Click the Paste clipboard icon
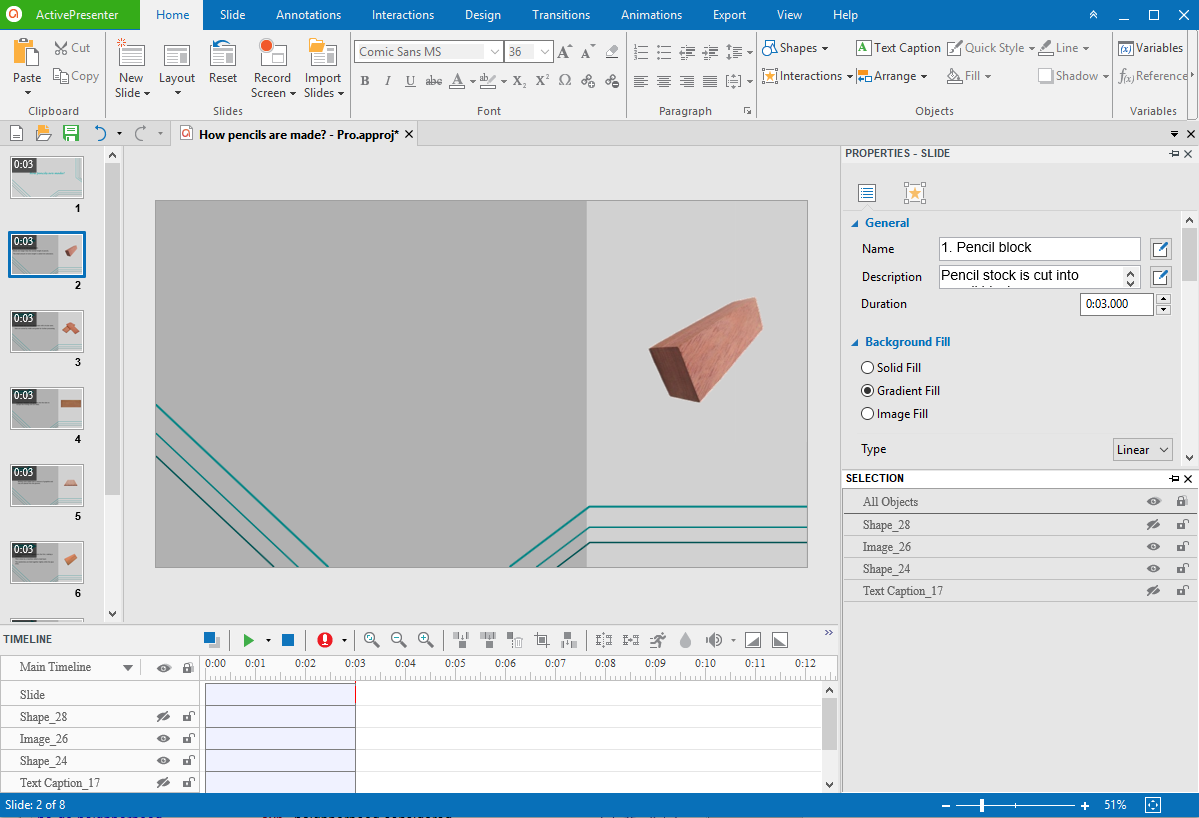The height and width of the screenshot is (818, 1199). [27, 53]
